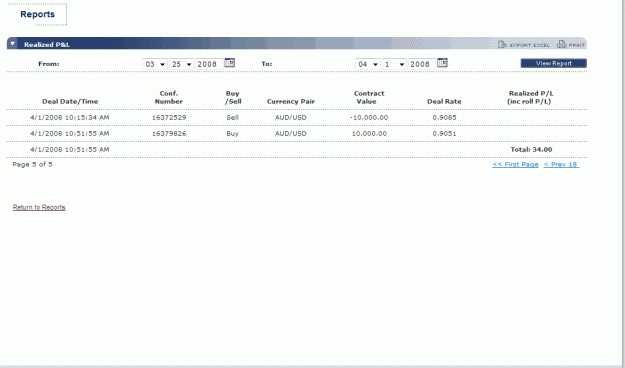This screenshot has height=368, width=625.
Task: Click the Print icon
Action: pyautogui.click(x=561, y=44)
